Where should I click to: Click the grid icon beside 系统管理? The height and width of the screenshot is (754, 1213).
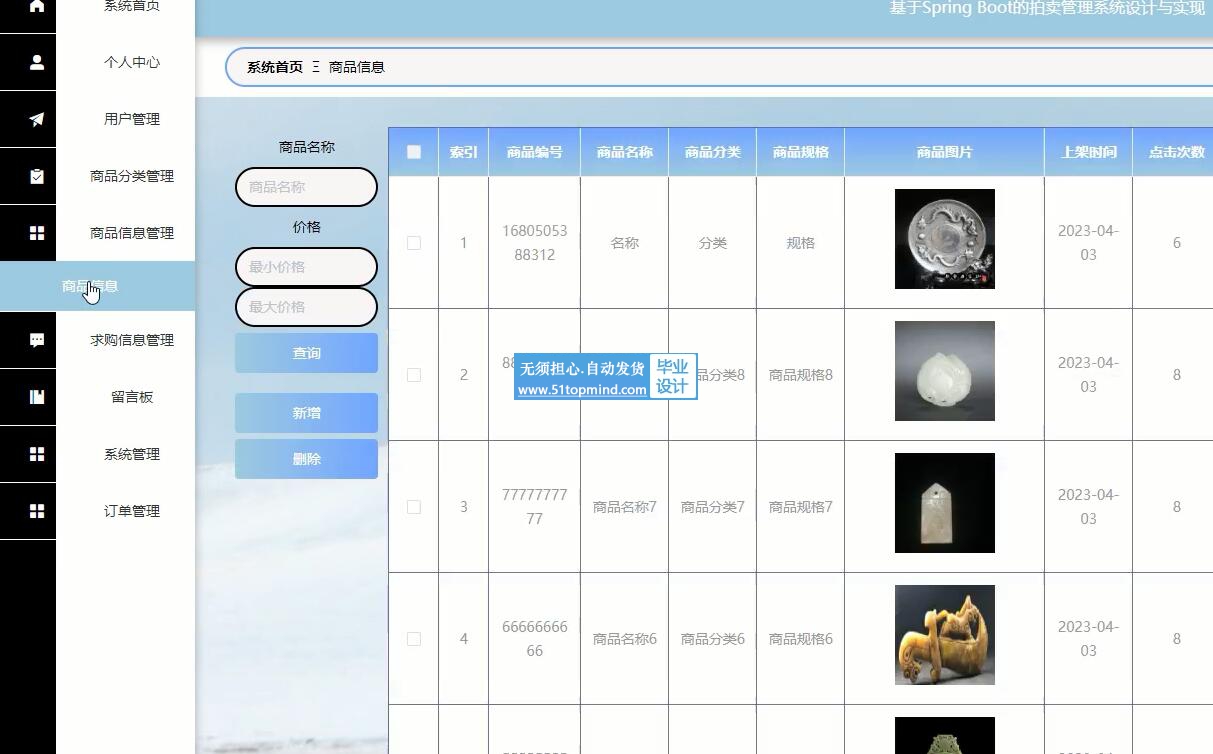[37, 454]
